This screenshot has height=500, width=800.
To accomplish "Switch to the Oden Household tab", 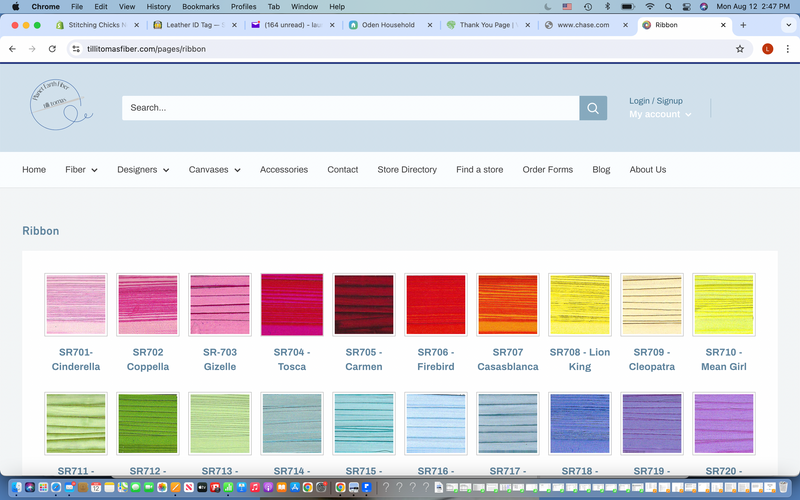I will point(388,25).
